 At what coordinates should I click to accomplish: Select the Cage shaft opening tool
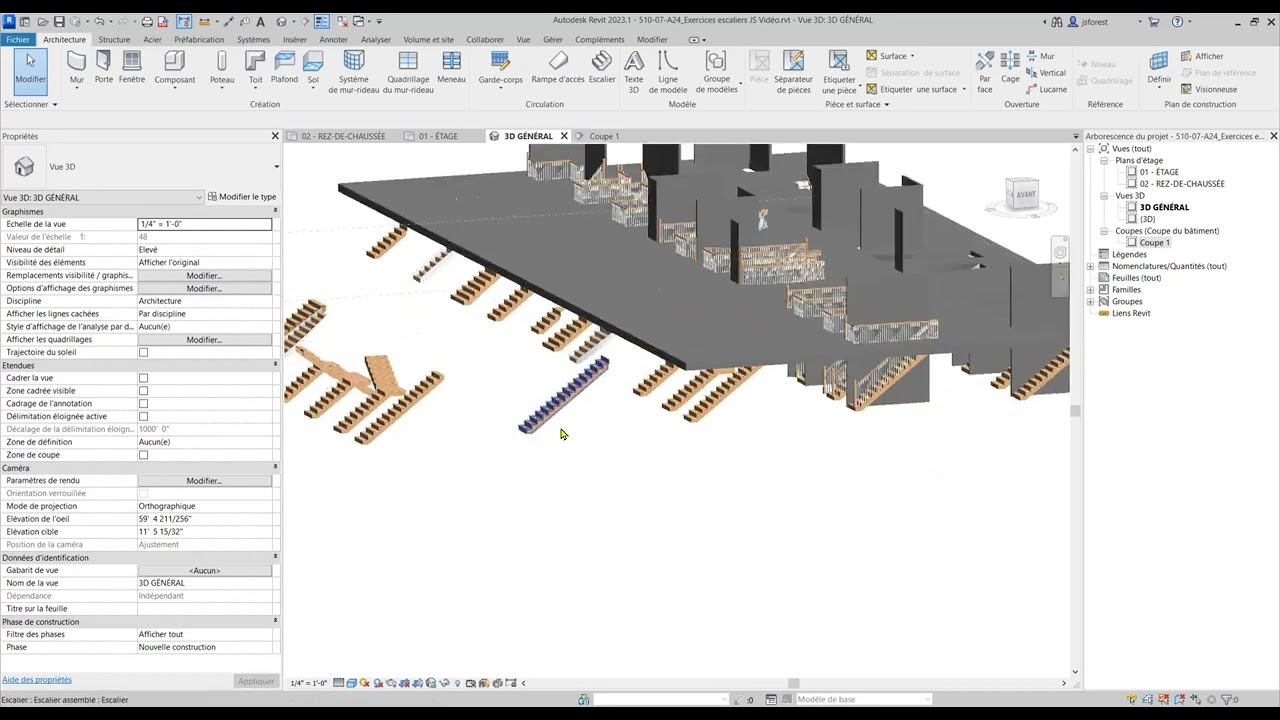(x=1011, y=67)
